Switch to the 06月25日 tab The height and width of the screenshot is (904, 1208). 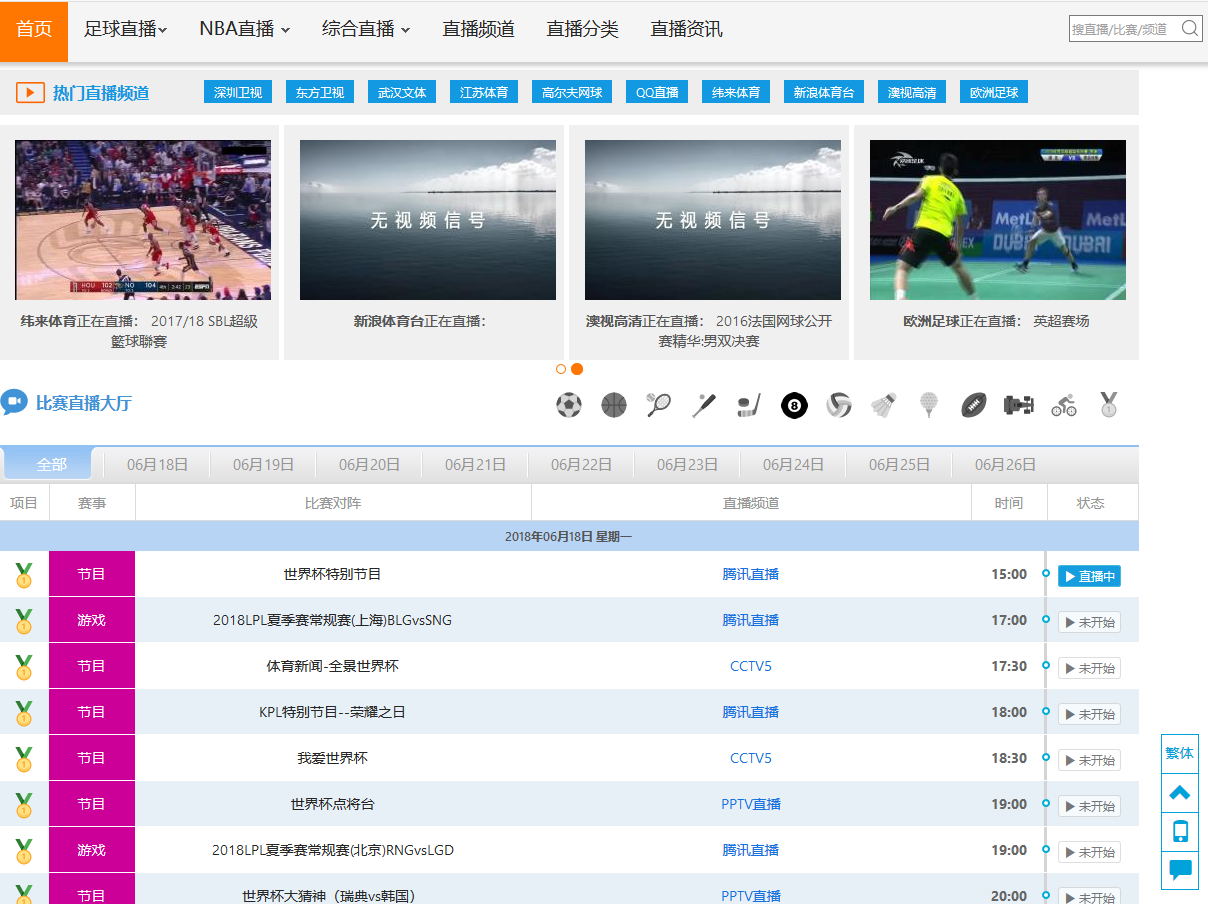(x=900, y=464)
